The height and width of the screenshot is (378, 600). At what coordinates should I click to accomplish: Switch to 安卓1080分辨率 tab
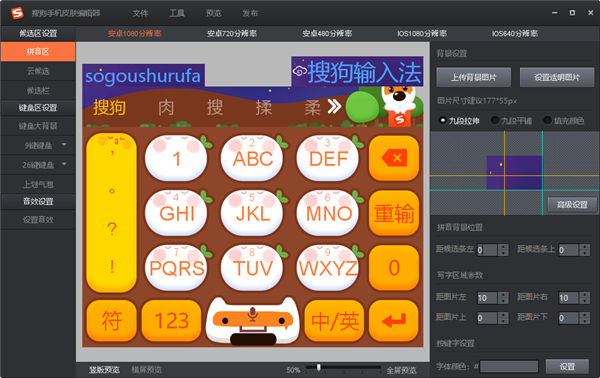pyautogui.click(x=135, y=34)
